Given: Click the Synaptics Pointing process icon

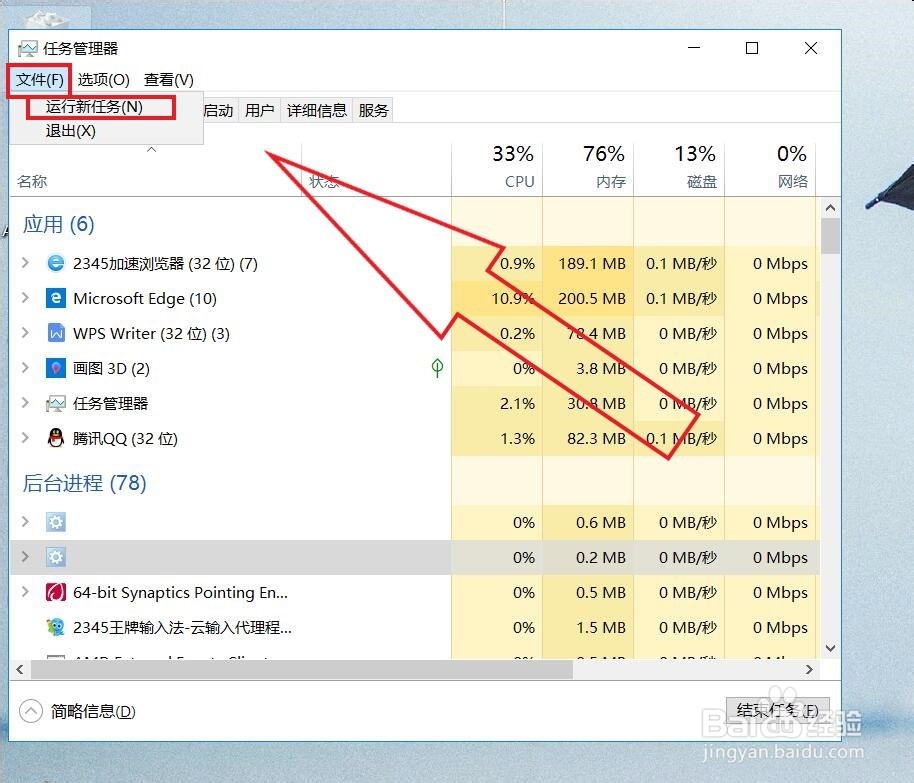Looking at the screenshot, I should coord(55,592).
